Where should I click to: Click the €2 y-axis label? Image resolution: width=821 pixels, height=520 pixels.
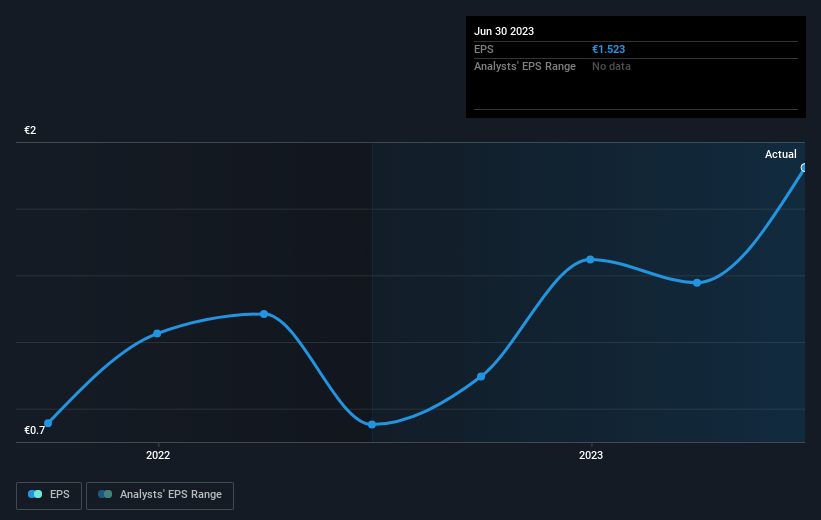click(30, 130)
